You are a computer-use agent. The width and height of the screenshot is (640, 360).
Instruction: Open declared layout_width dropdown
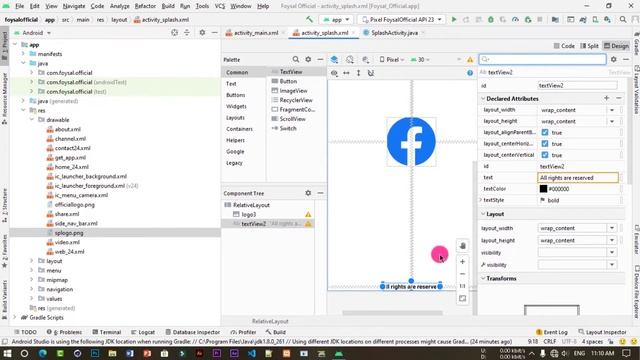[612, 110]
